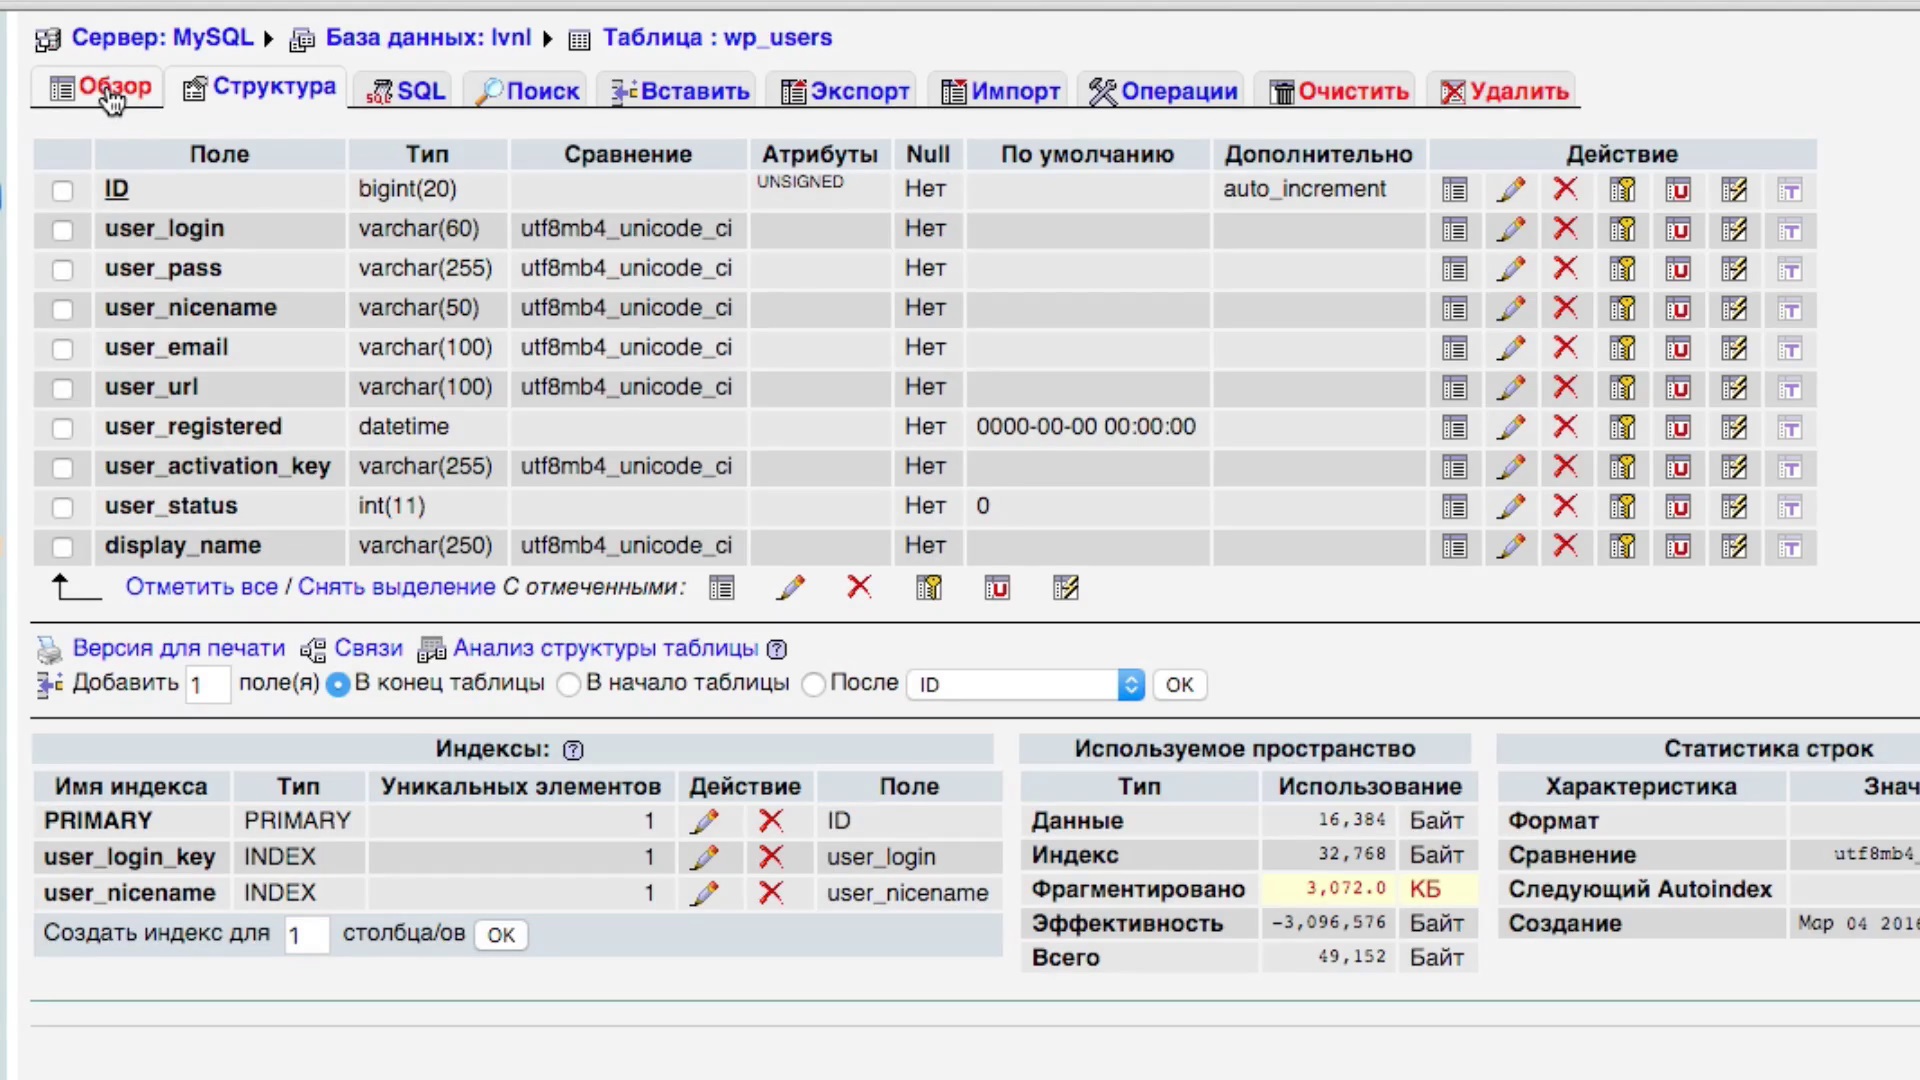1920x1080 pixels.
Task: Add index icon for user_url row
Action: 1734,387
